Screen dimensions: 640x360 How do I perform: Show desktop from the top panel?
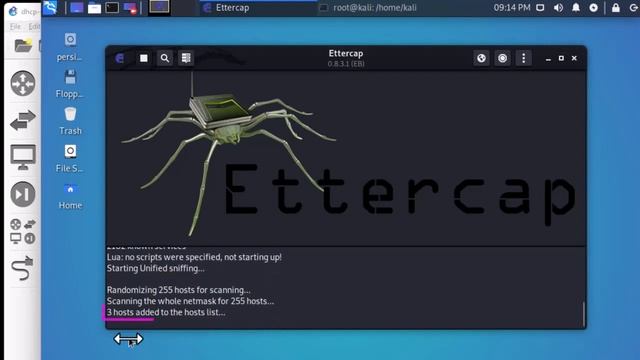coord(77,8)
